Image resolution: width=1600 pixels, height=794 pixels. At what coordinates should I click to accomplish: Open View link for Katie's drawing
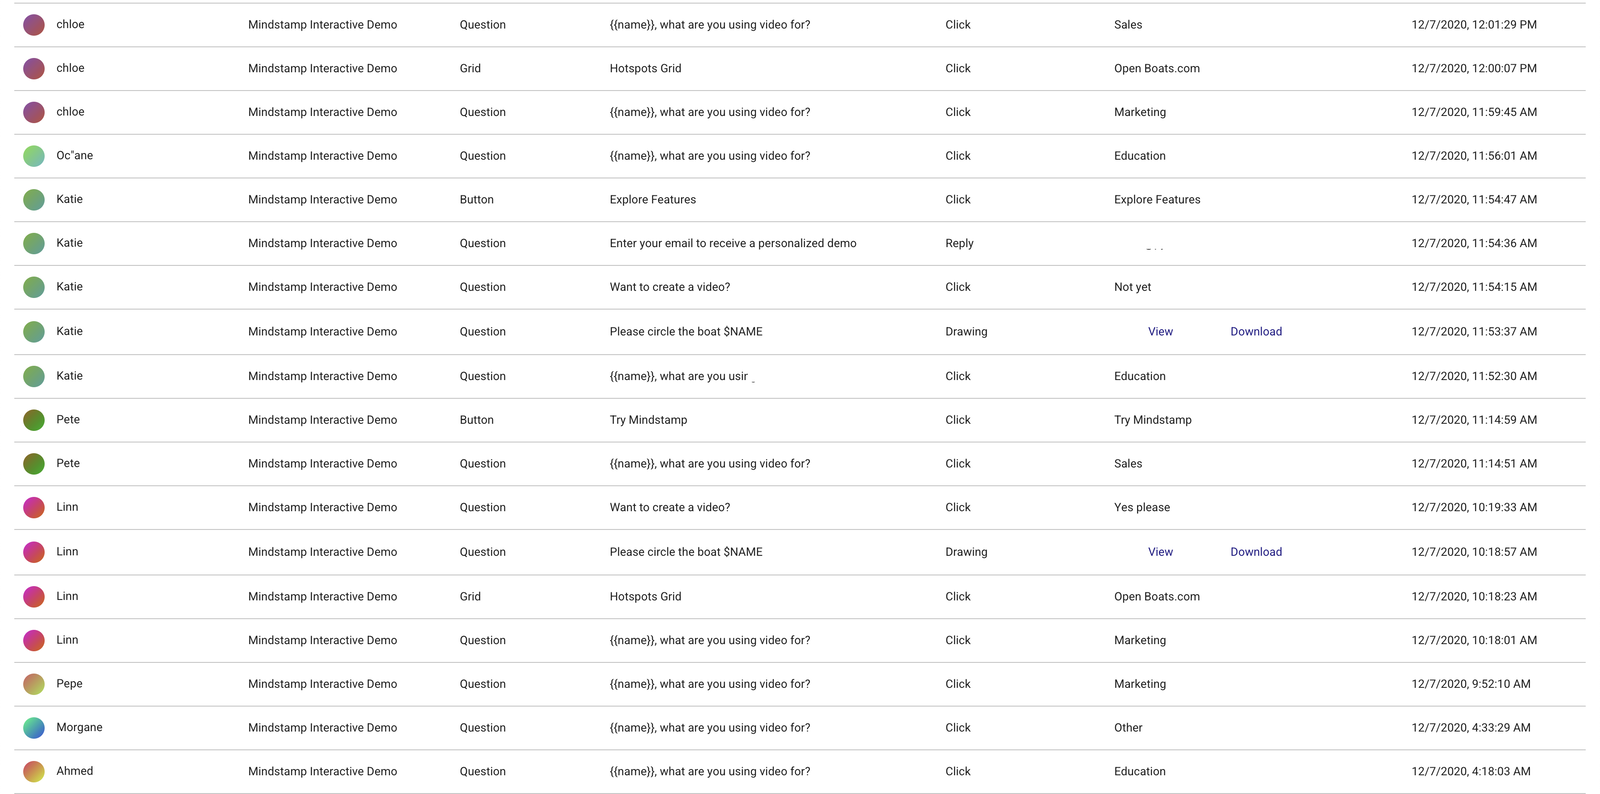(1160, 332)
